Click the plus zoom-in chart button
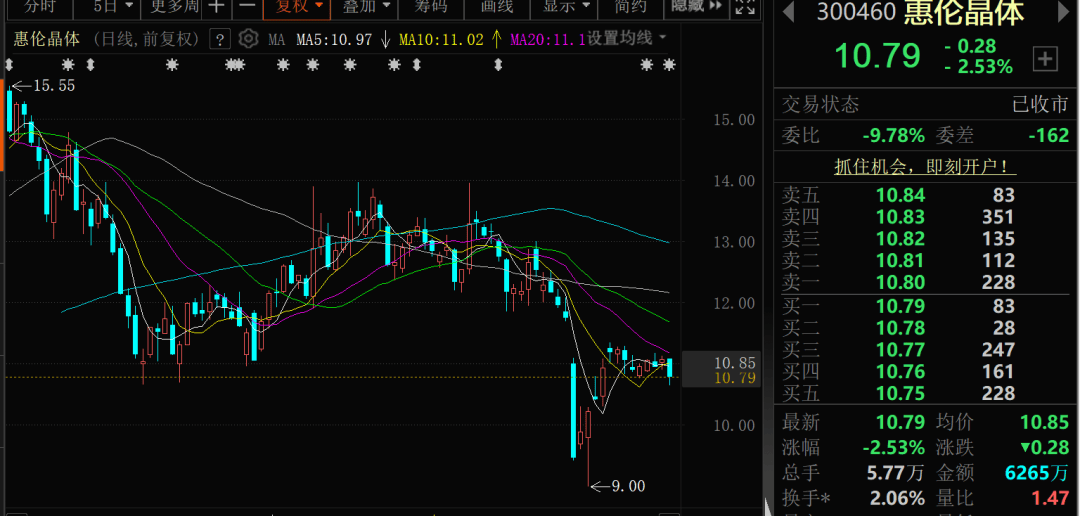 217,7
